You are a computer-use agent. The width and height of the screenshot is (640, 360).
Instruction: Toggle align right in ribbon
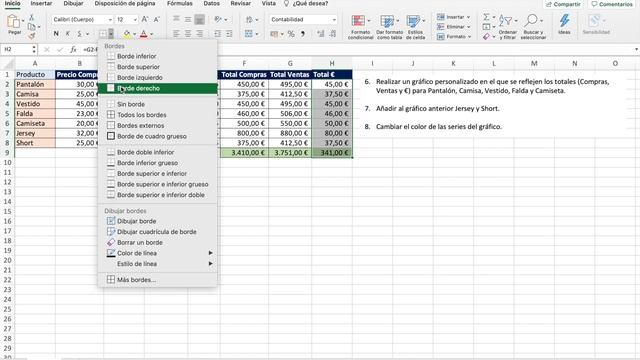coord(200,33)
